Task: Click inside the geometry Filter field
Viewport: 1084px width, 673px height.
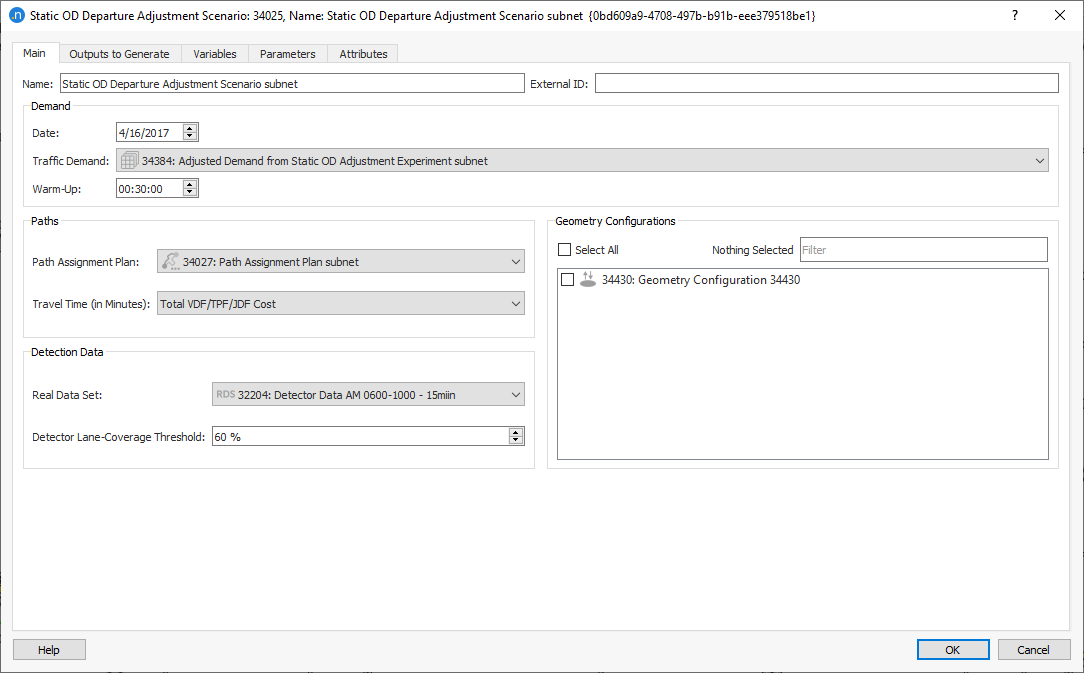Action: (x=922, y=249)
